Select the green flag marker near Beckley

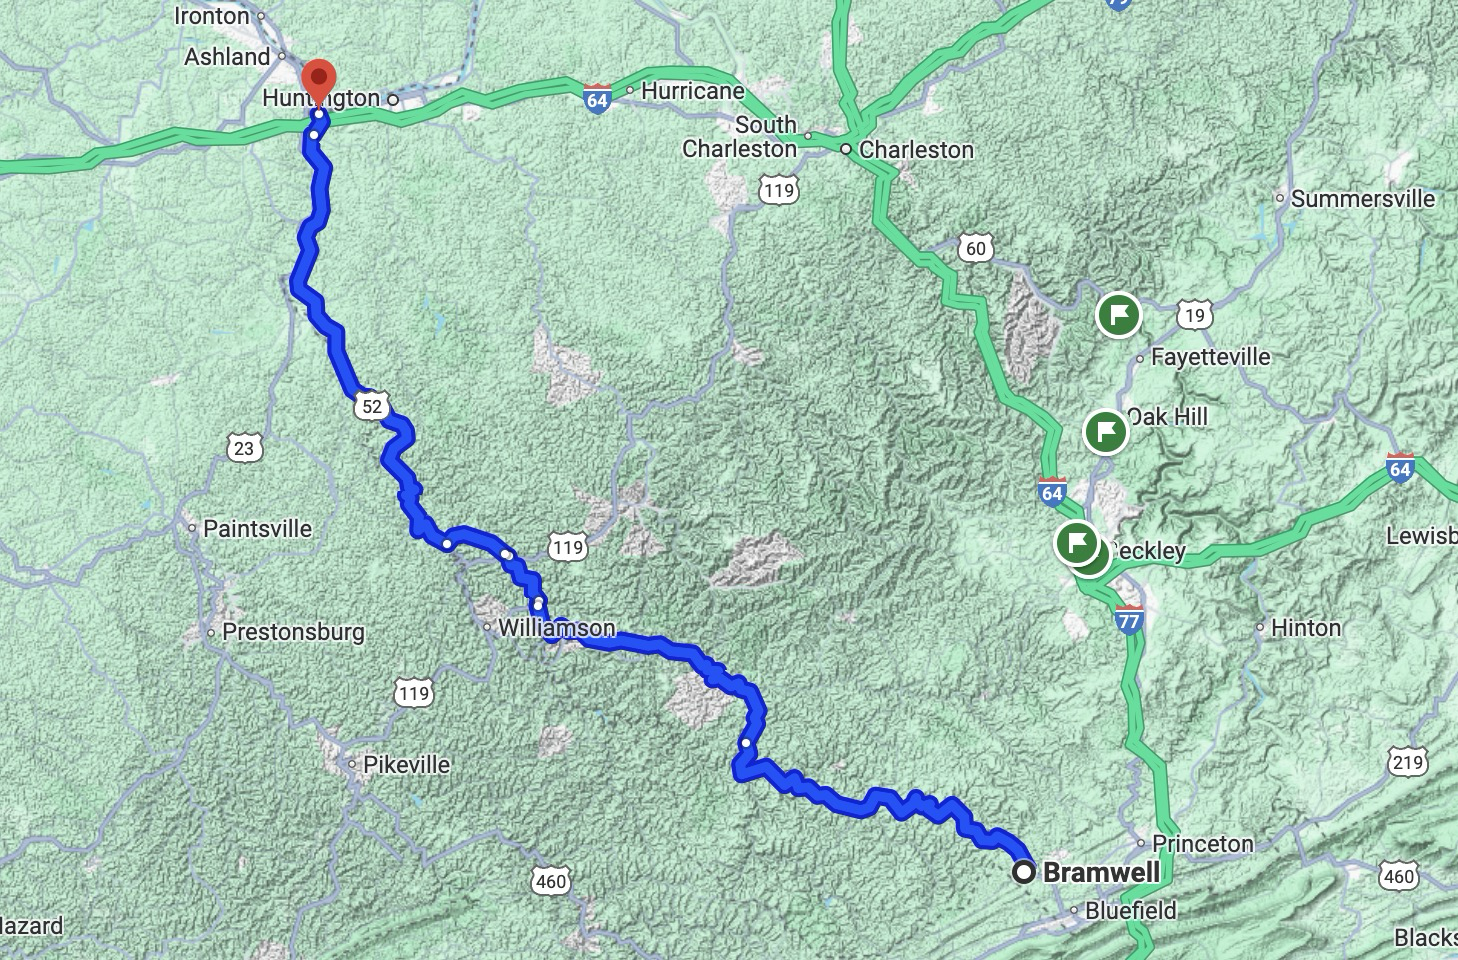(x=1077, y=544)
